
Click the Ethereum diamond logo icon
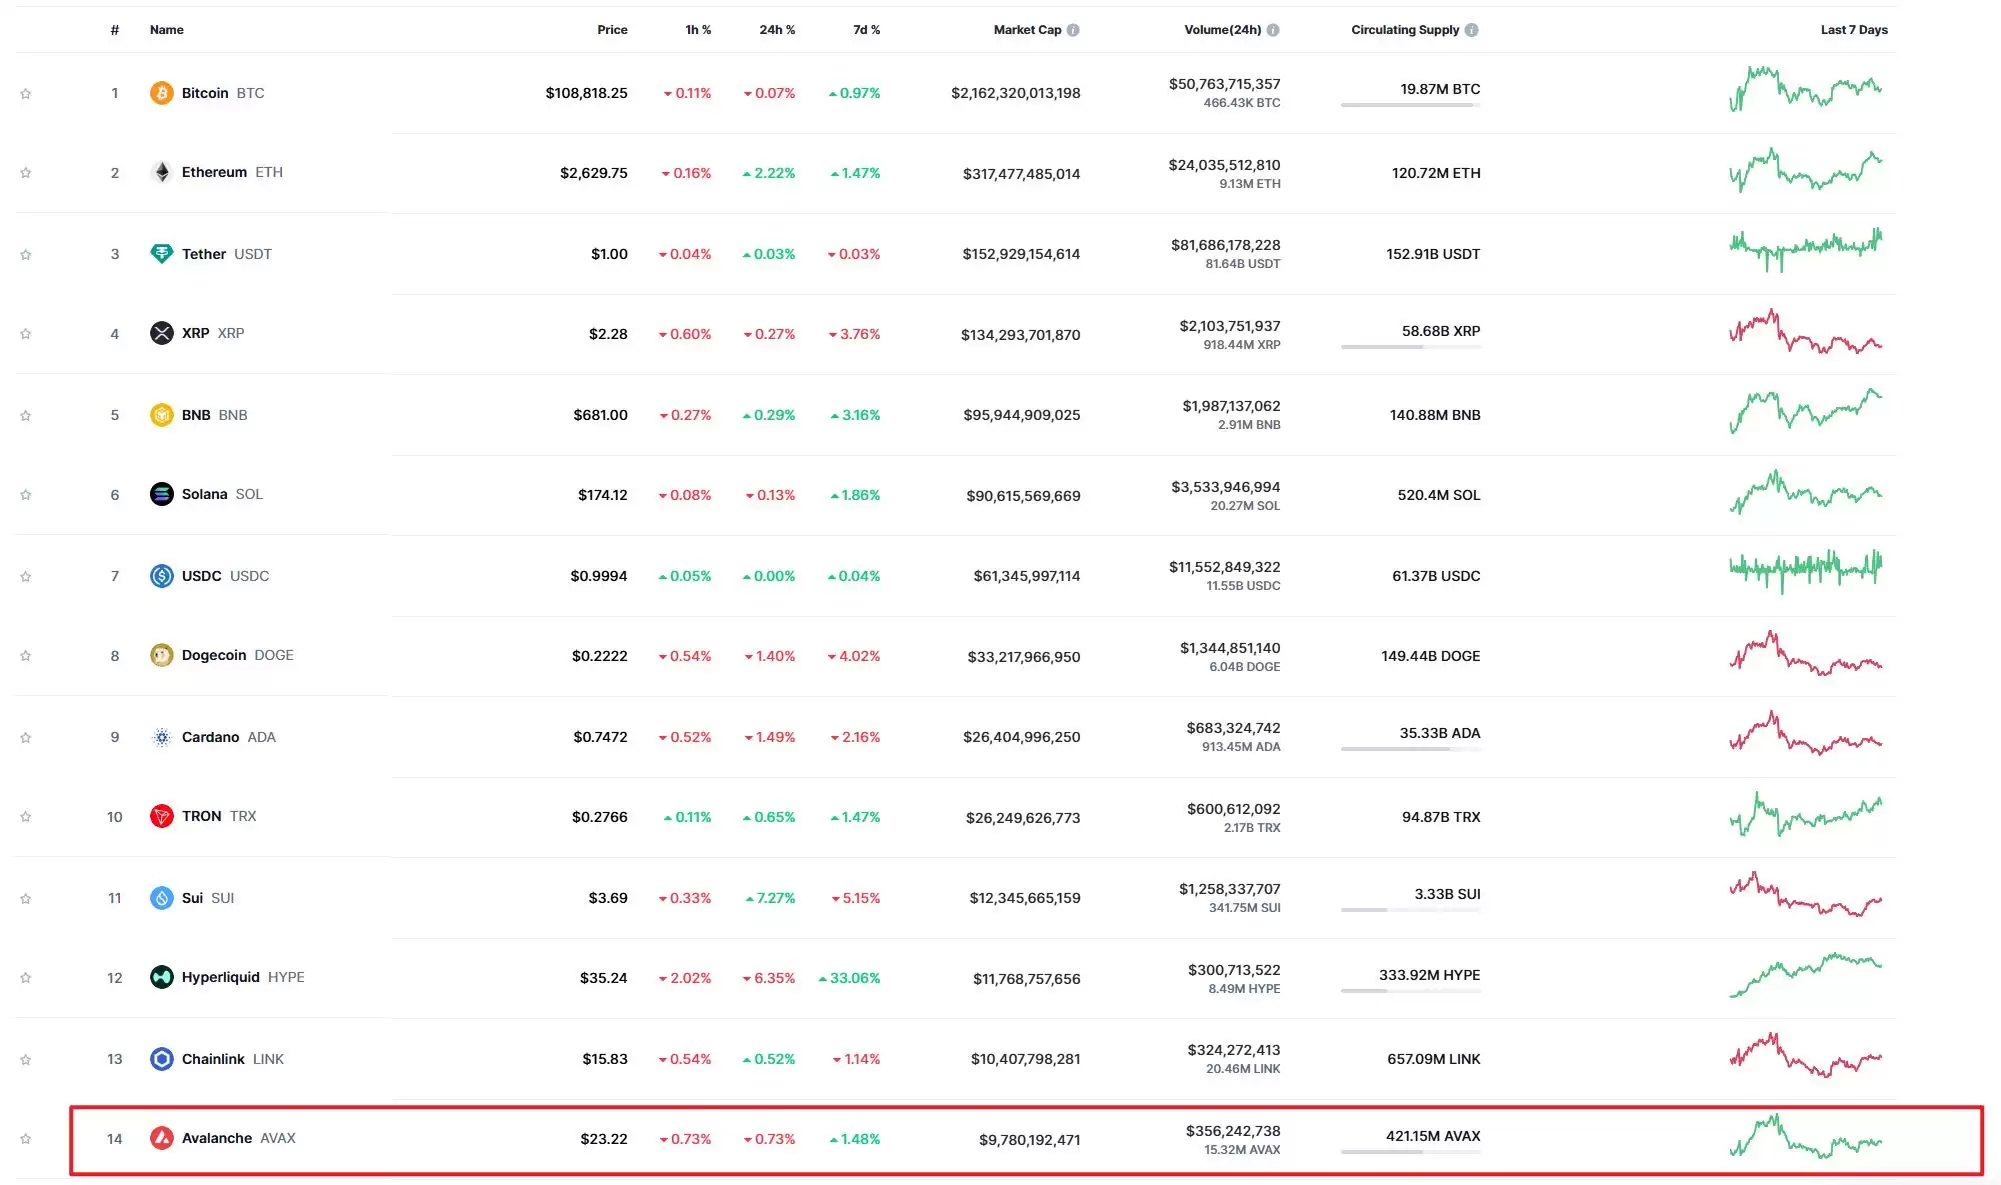click(161, 172)
